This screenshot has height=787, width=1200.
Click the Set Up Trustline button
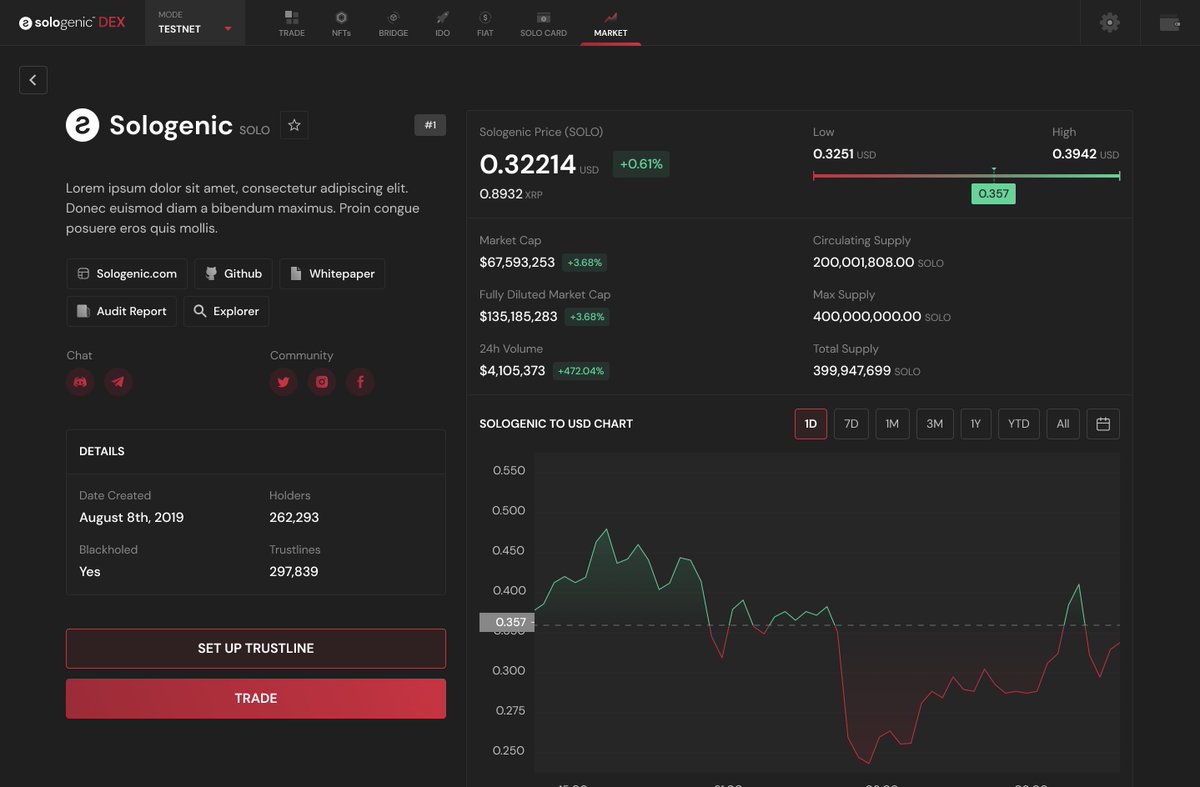(x=256, y=648)
